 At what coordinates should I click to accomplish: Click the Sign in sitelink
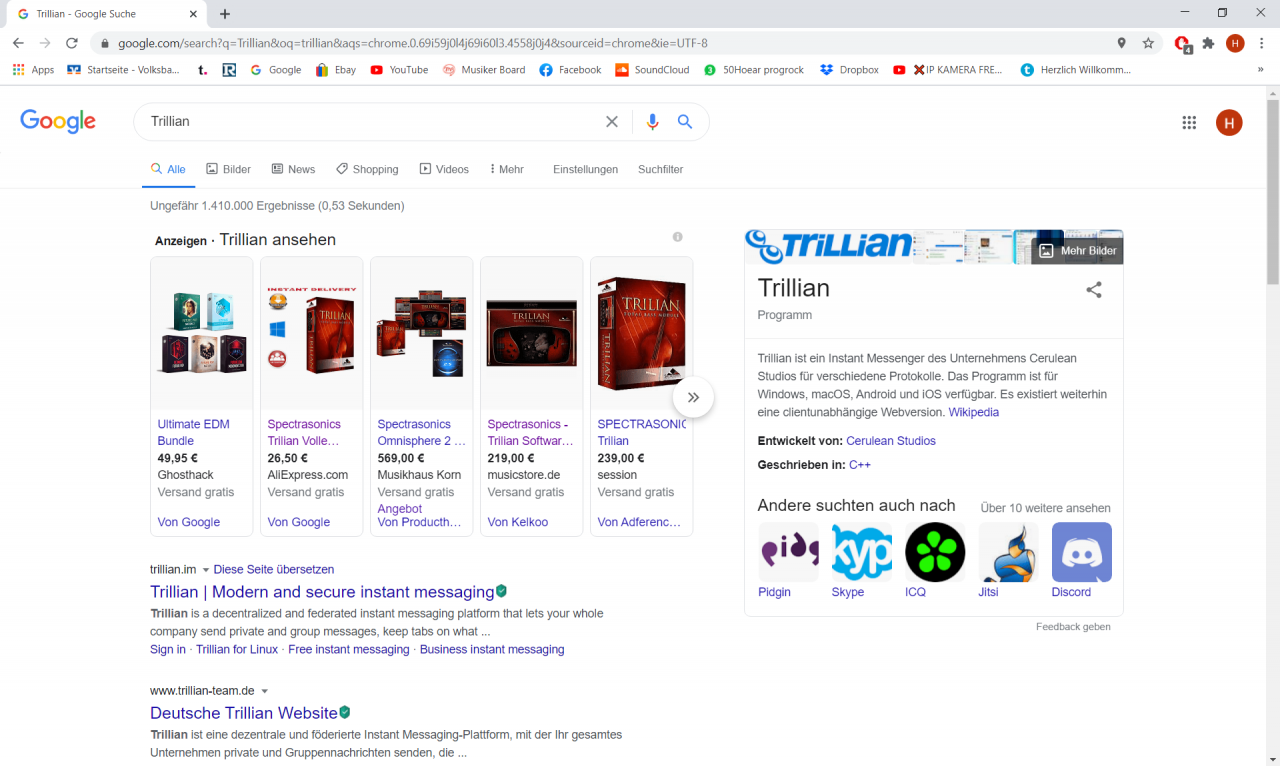(168, 649)
